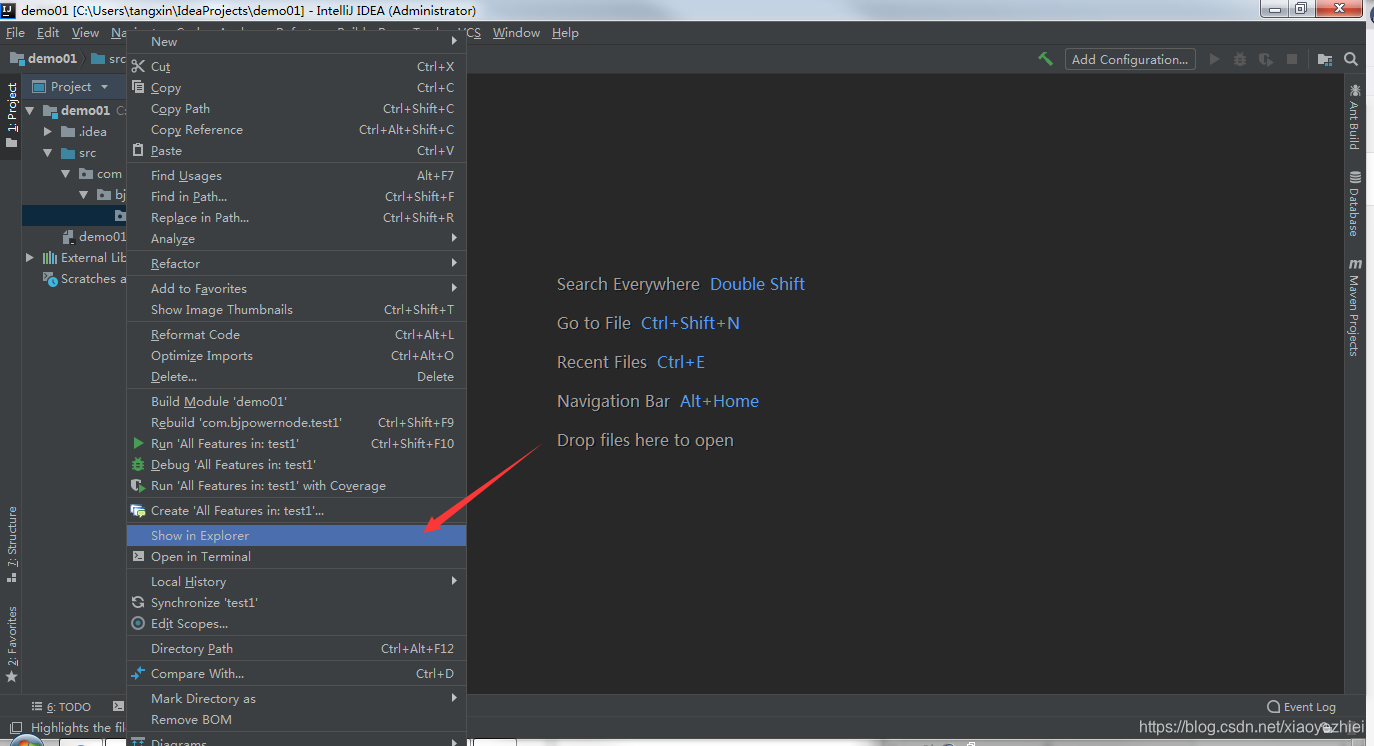Viewport: 1374px width, 746px height.
Task: Select Copy Path menu entry
Action: pos(296,109)
